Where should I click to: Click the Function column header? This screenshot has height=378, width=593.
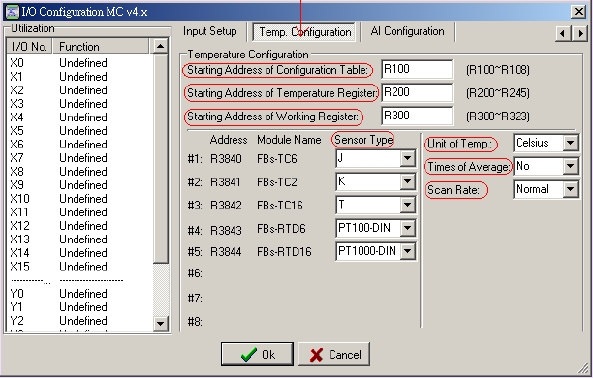point(100,46)
